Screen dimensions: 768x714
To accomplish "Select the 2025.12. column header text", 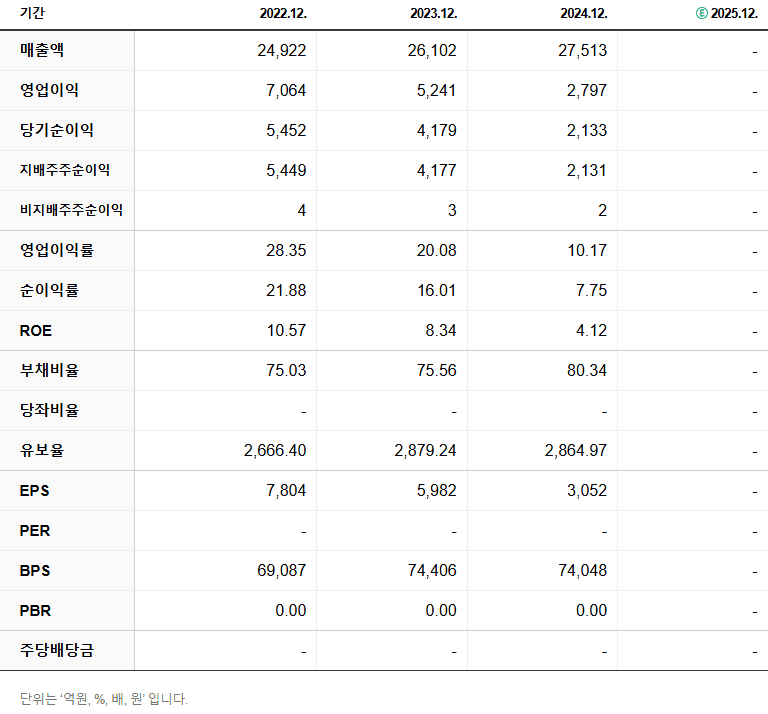I will pyautogui.click(x=735, y=13).
